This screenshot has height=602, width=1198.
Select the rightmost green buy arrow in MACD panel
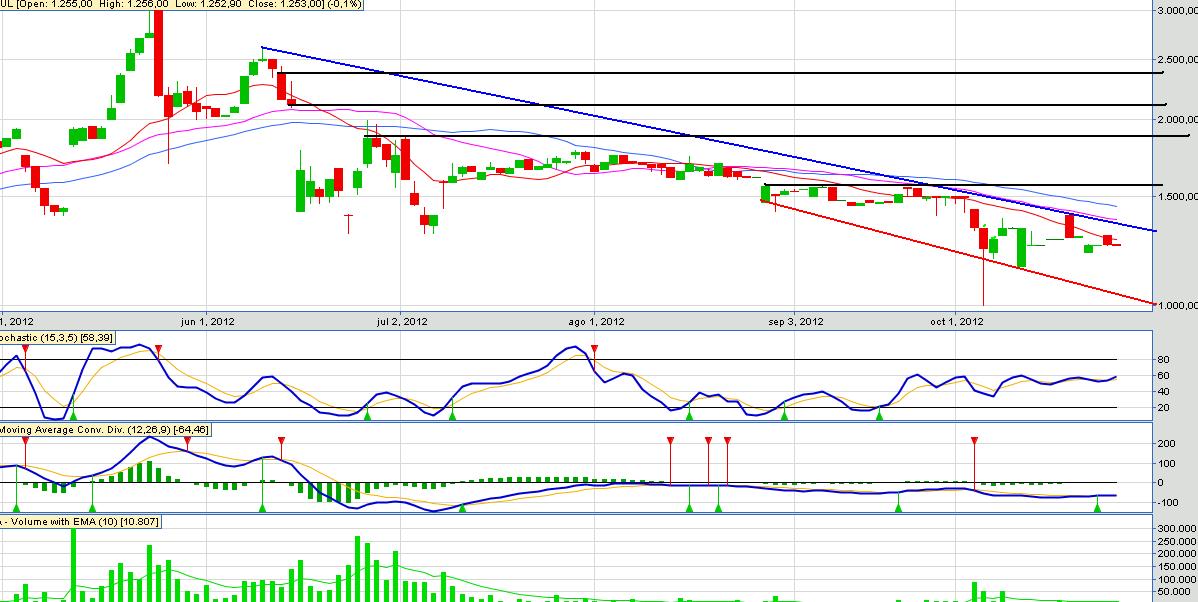[1097, 508]
